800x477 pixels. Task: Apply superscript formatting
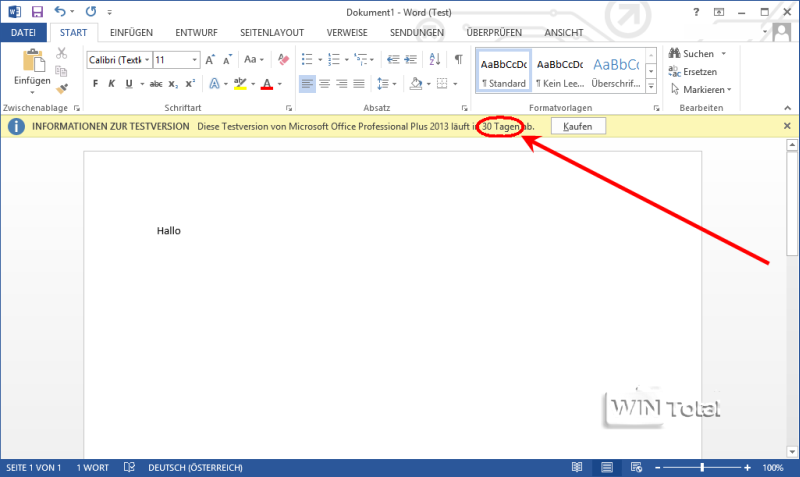coord(190,84)
